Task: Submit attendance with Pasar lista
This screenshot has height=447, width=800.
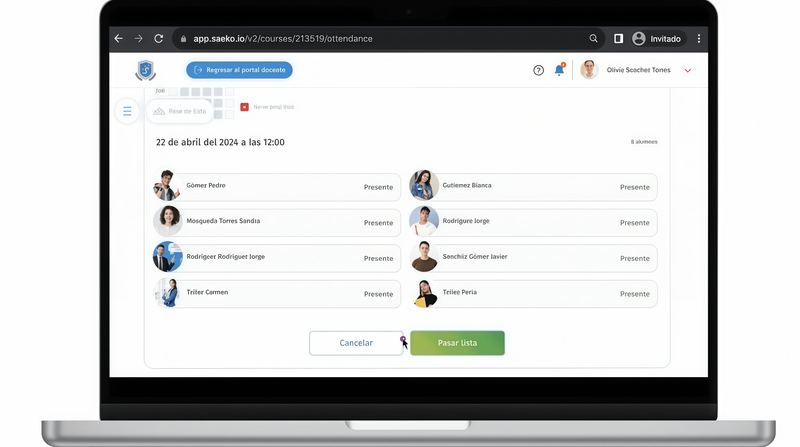Action: click(458, 343)
